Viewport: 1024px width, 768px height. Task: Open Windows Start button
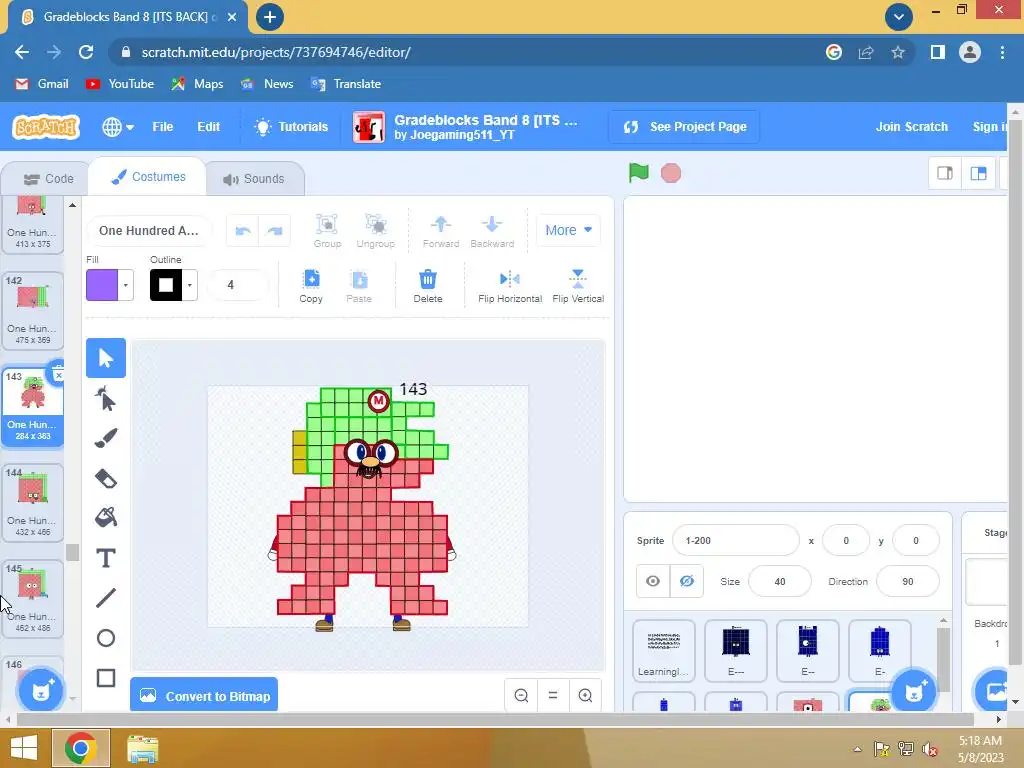[x=24, y=748]
